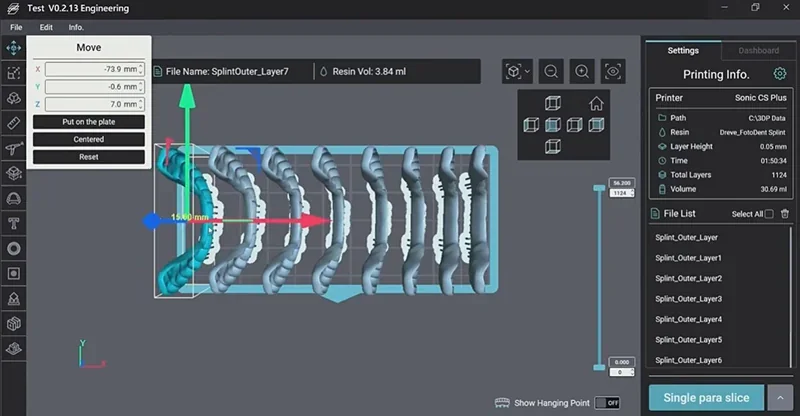Click the Sonic CS Plus printer name
This screenshot has width=800, height=416.
tap(760, 97)
